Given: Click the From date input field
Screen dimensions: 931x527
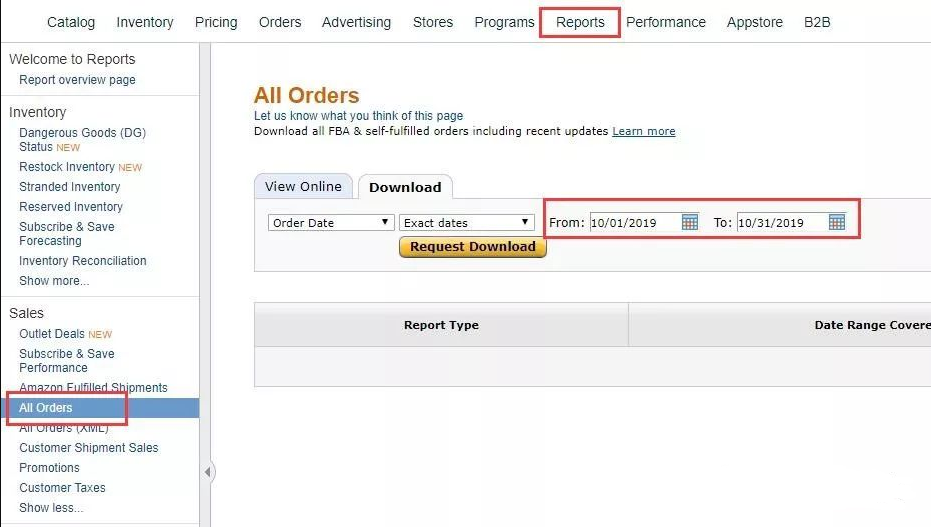Looking at the screenshot, I should [x=635, y=223].
